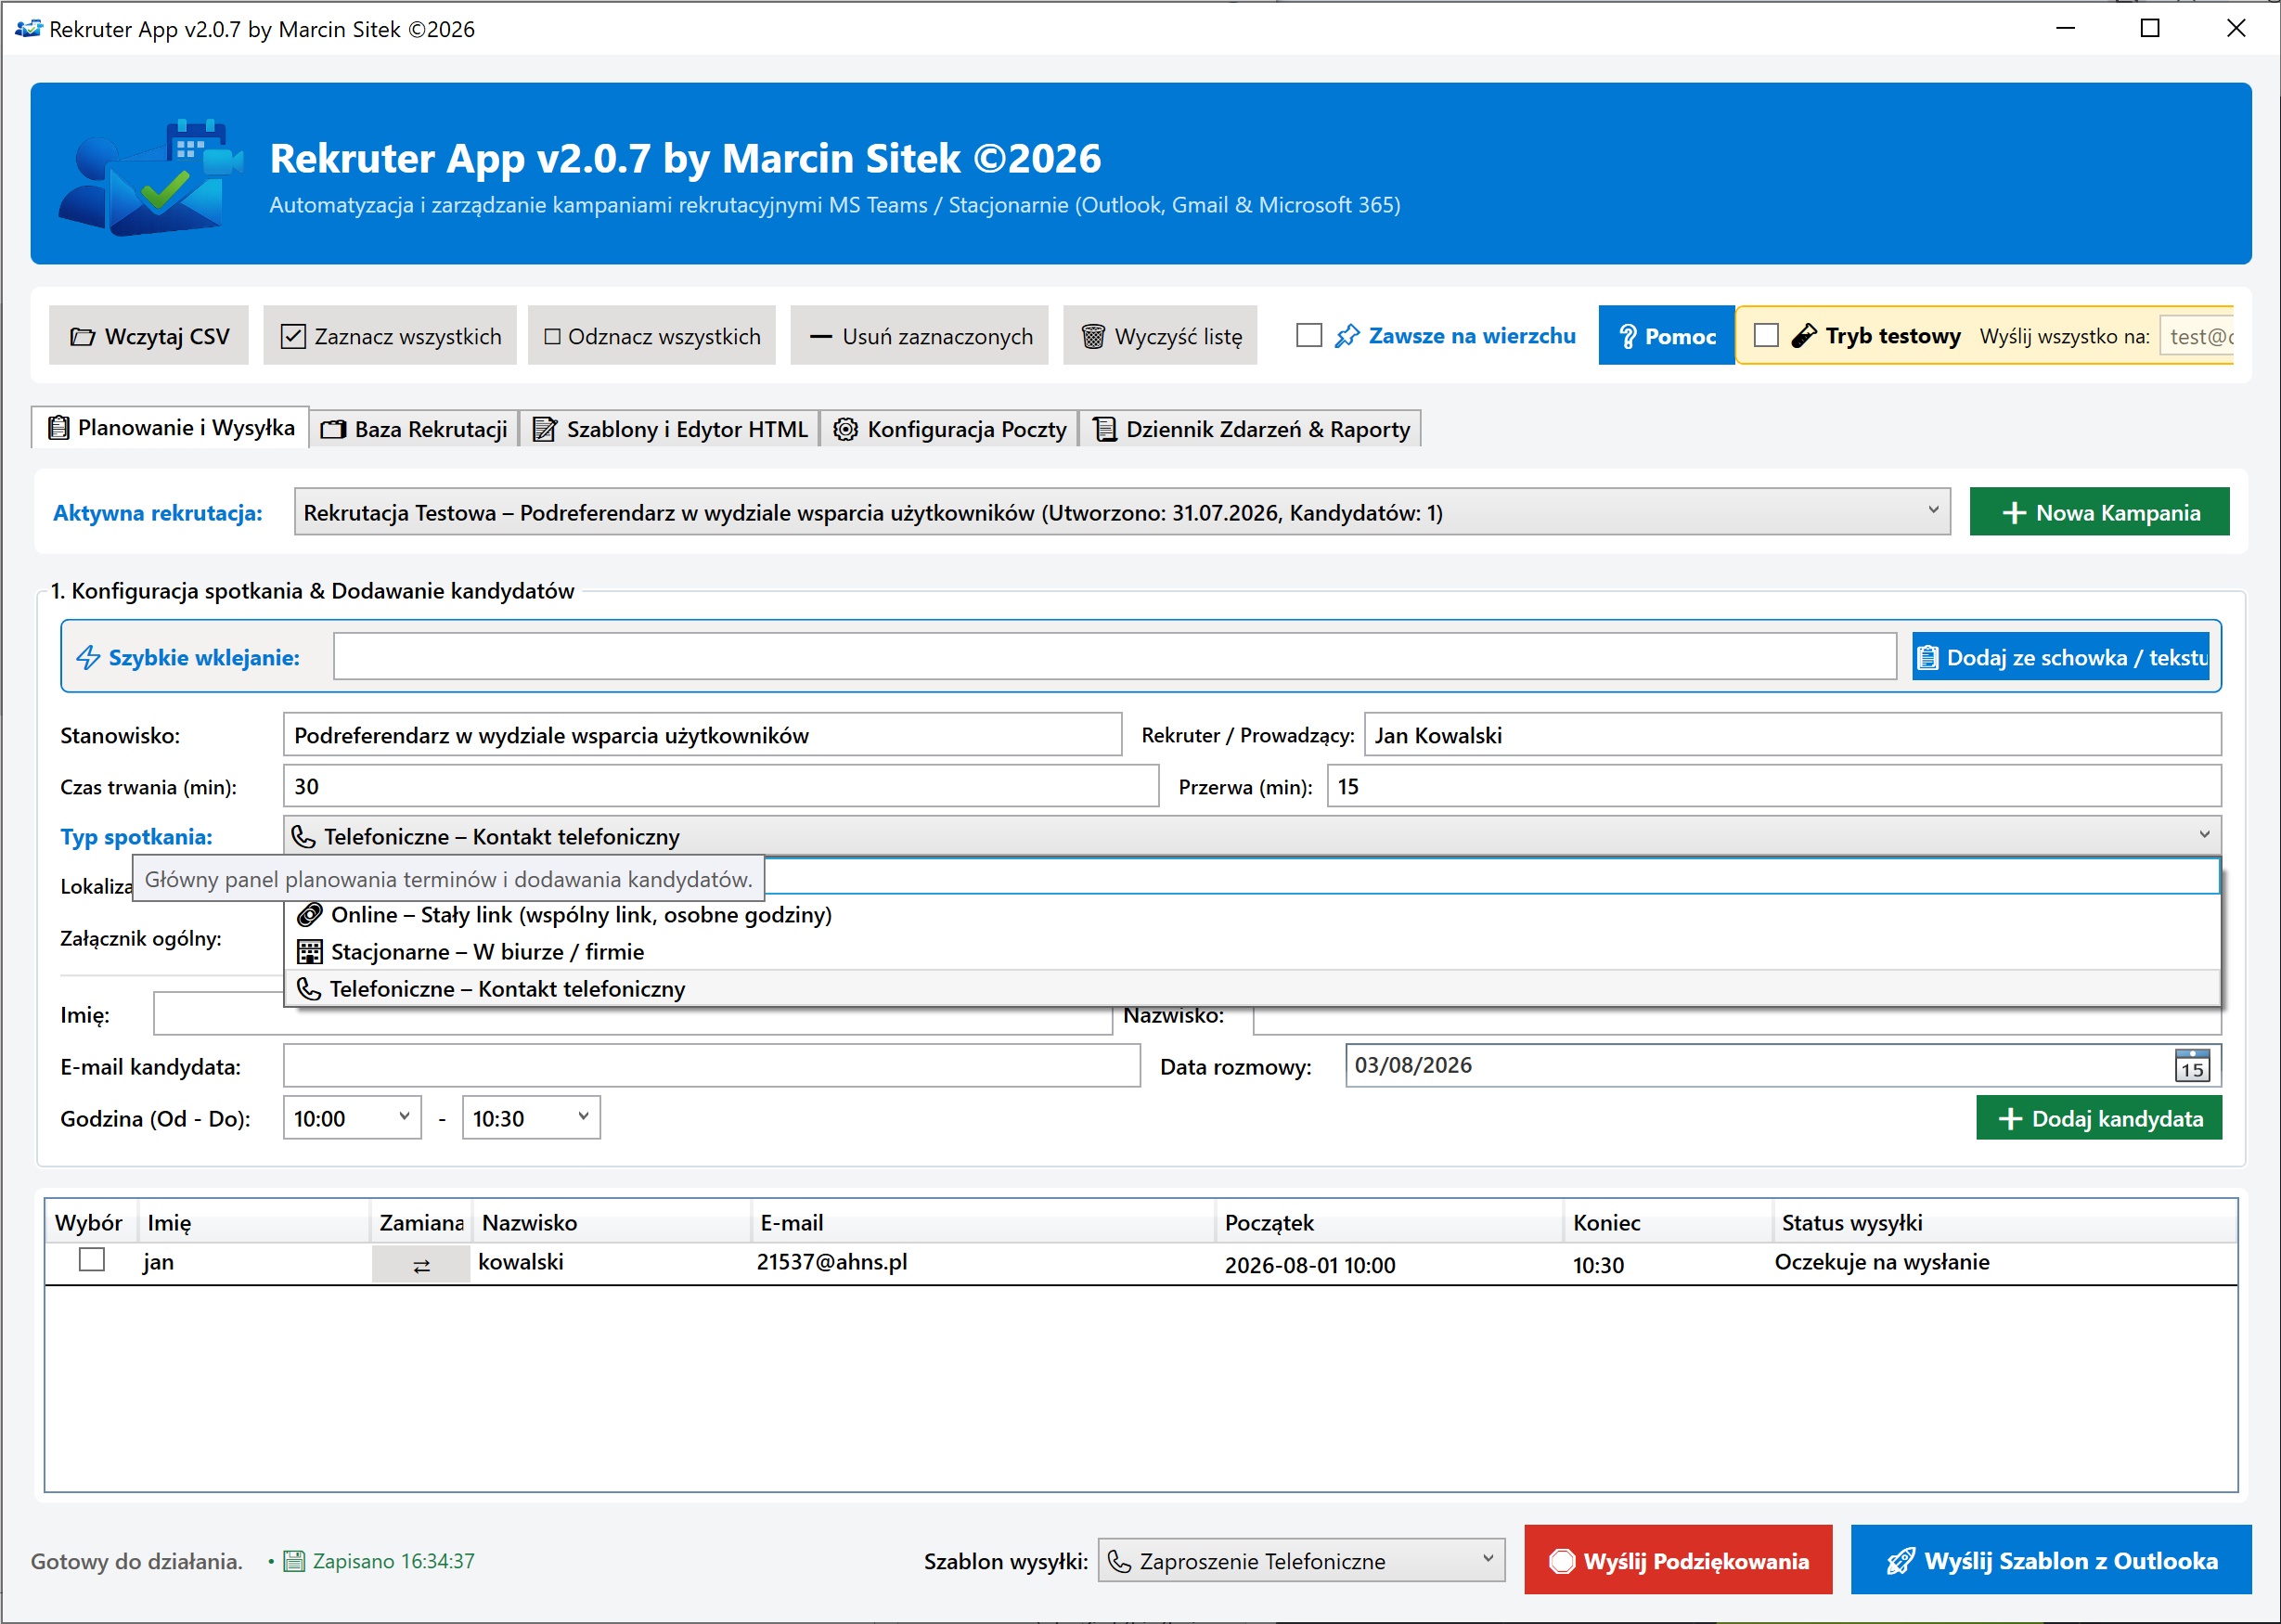Expand the Aktywna rekrutacja dropdown
Screen dimensions: 2281x1624
point(1932,511)
